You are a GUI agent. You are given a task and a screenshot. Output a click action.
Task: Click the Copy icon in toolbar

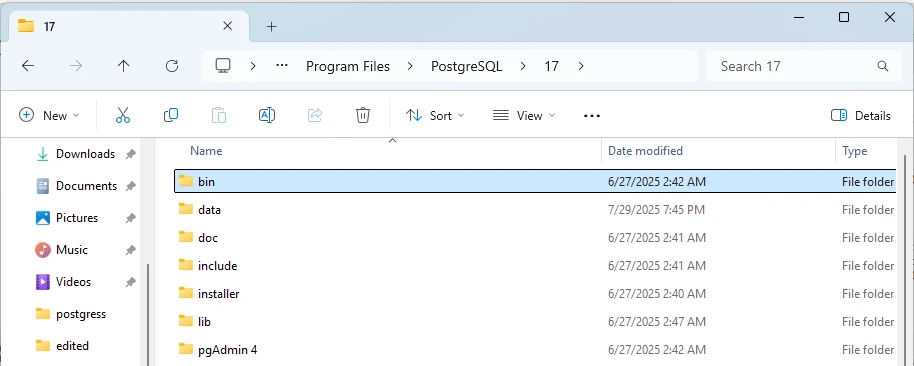point(171,115)
